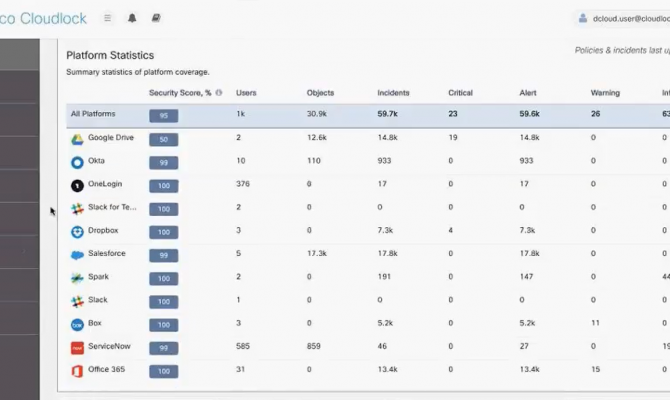The width and height of the screenshot is (670, 400).
Task: Sort by Objects column header
Action: [x=320, y=93]
